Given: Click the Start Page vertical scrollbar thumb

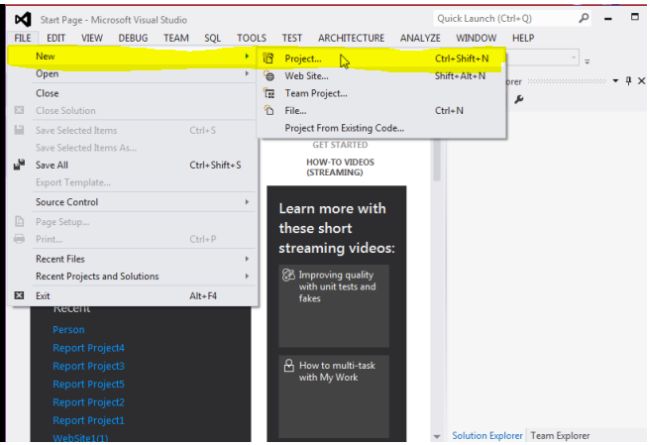Looking at the screenshot, I should (437, 160).
